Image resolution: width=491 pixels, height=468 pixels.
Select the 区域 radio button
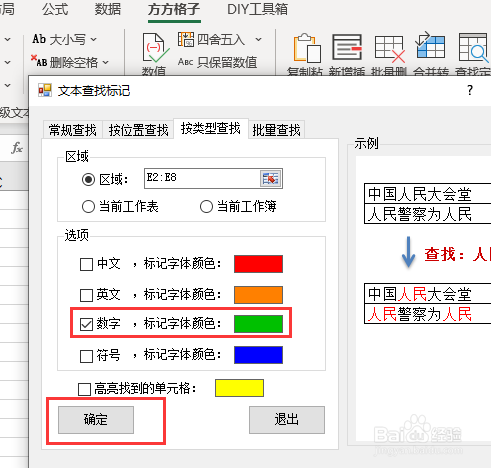pos(88,180)
